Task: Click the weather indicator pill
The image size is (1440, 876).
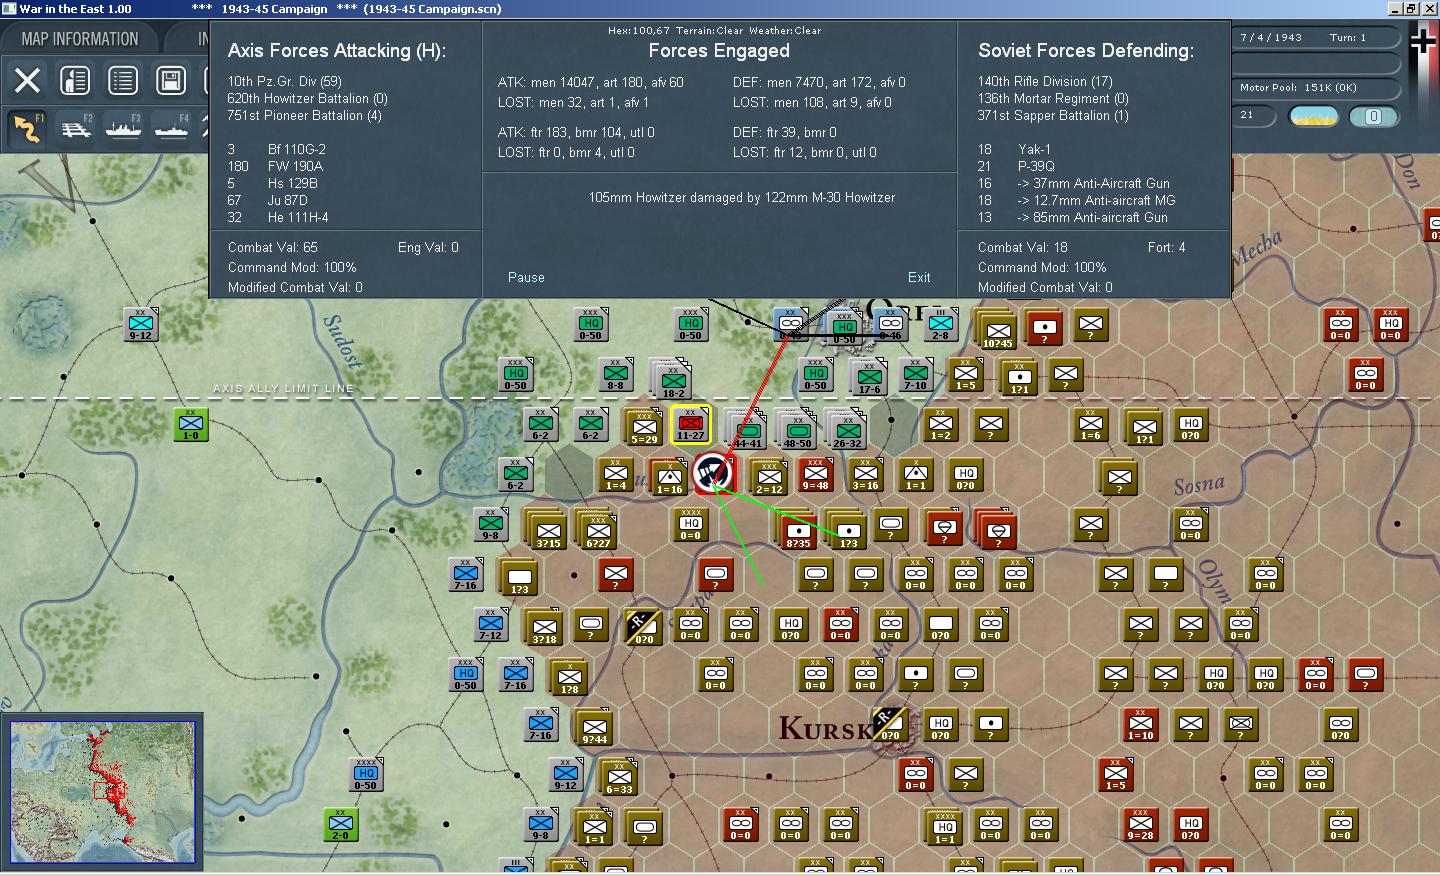Action: tap(1314, 116)
